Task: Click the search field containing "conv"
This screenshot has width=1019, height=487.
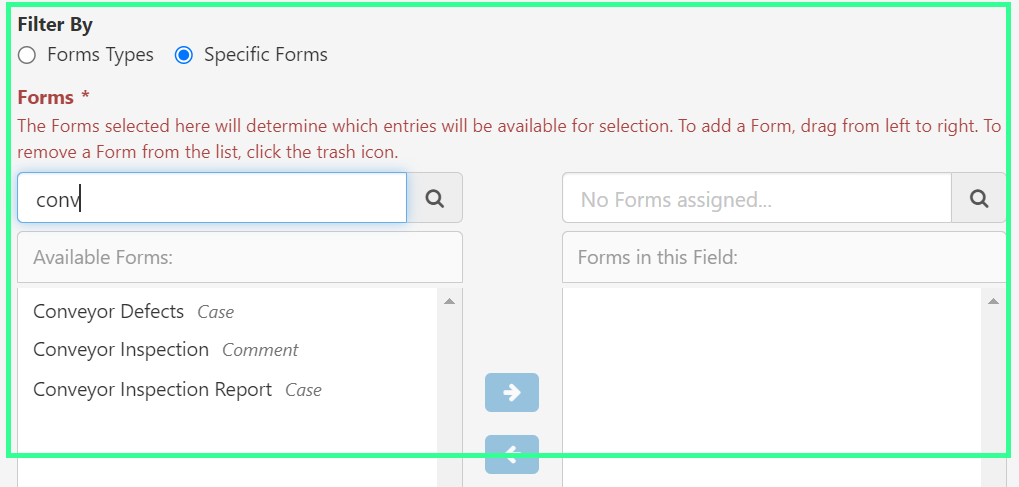Action: click(211, 198)
